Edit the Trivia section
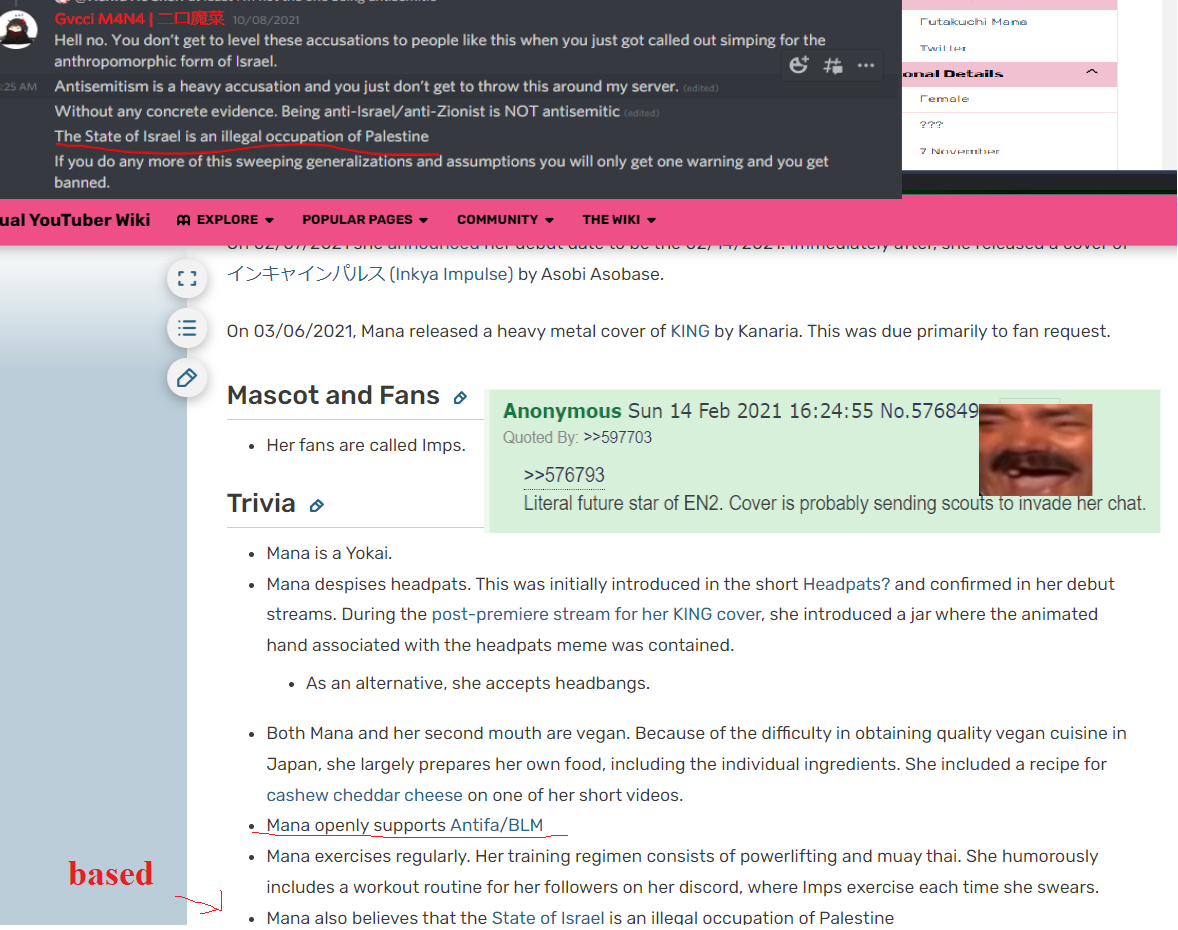Screen dimensions: 1178x930 point(317,506)
